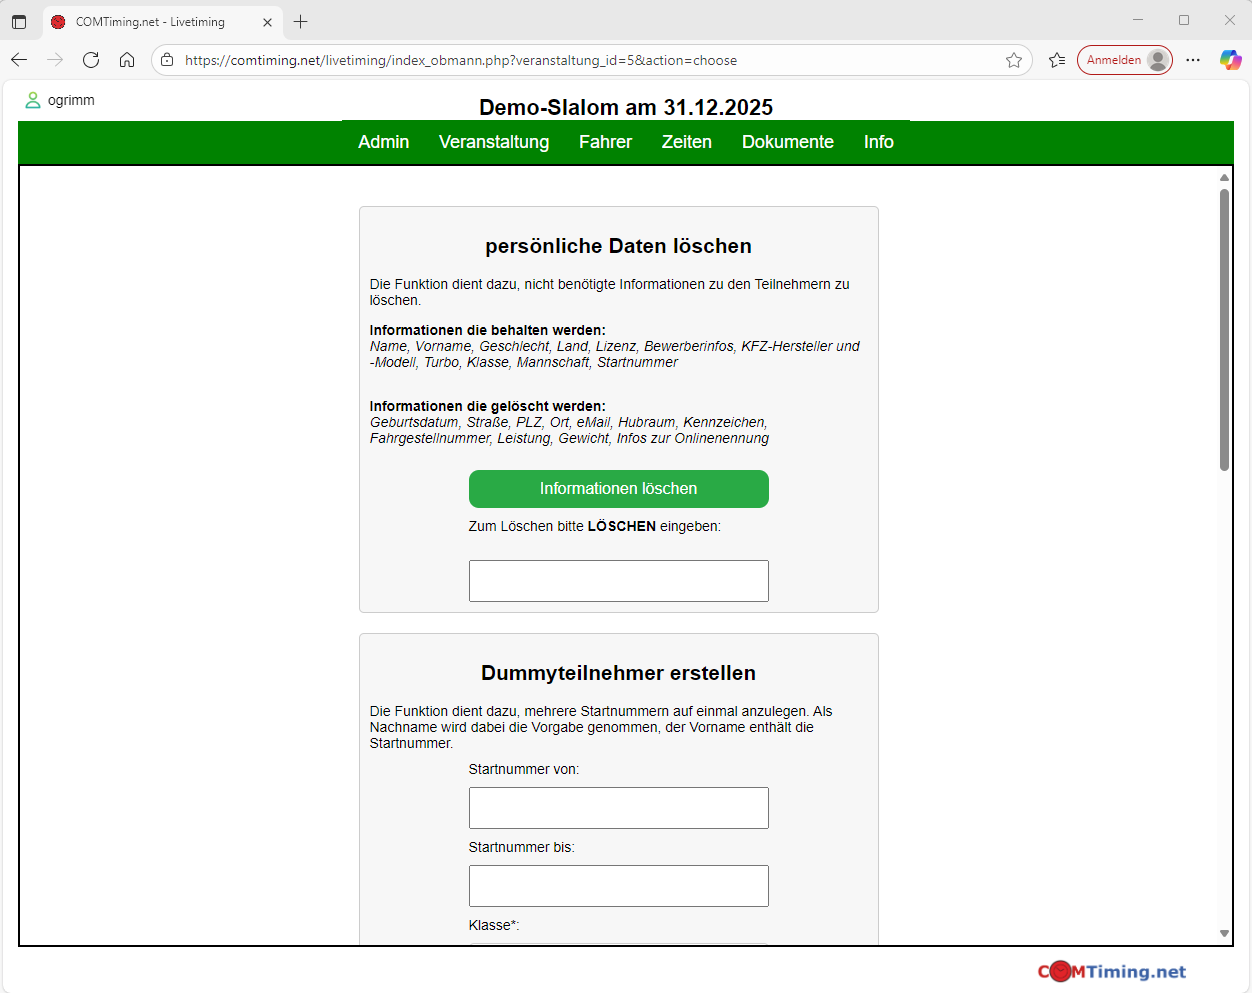This screenshot has height=993, width=1252.
Task: Click the page scrollbar down arrow
Action: pyautogui.click(x=1224, y=933)
